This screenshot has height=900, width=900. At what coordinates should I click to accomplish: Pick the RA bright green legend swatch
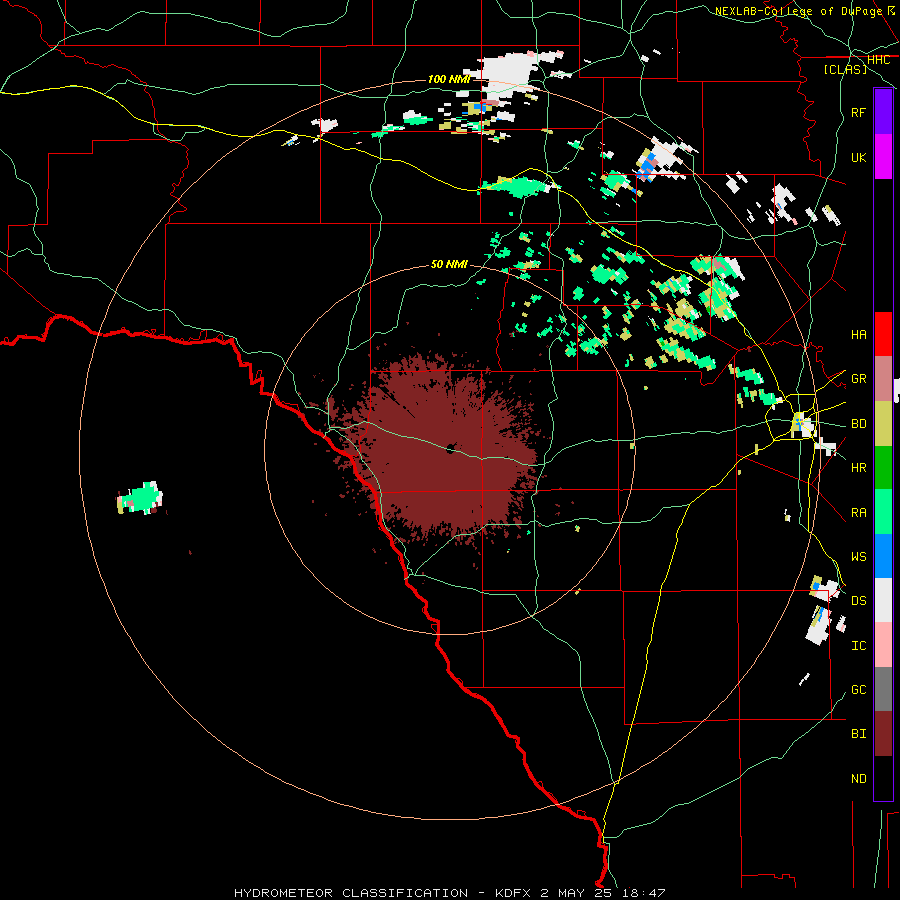(x=883, y=512)
